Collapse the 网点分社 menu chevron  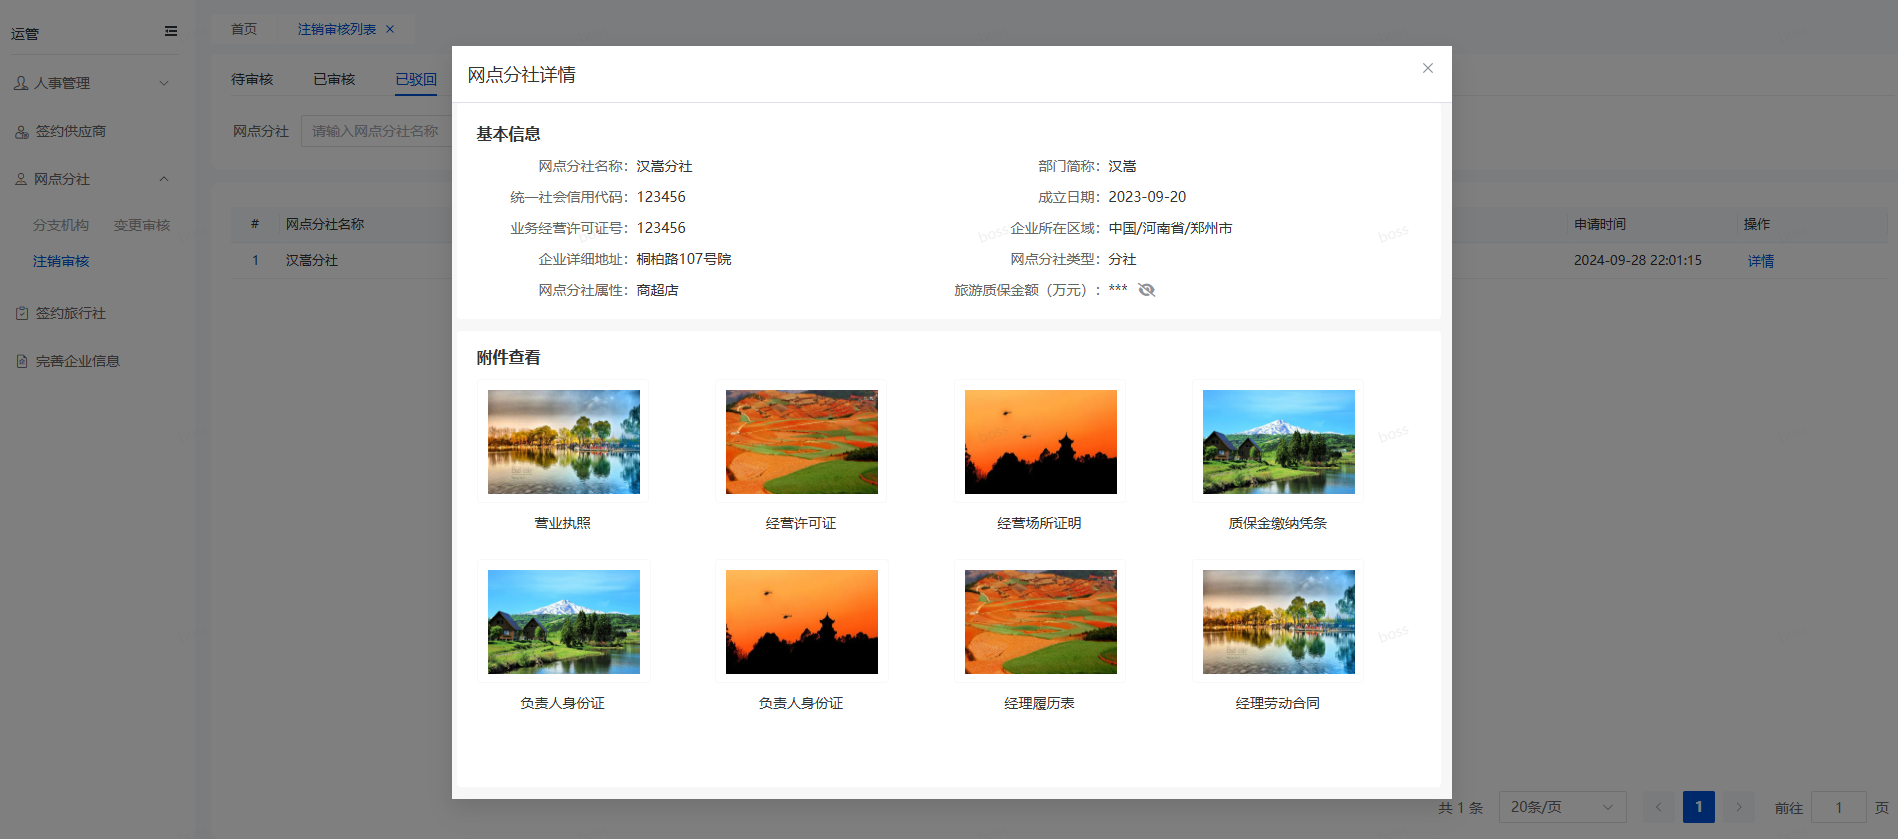tap(164, 180)
